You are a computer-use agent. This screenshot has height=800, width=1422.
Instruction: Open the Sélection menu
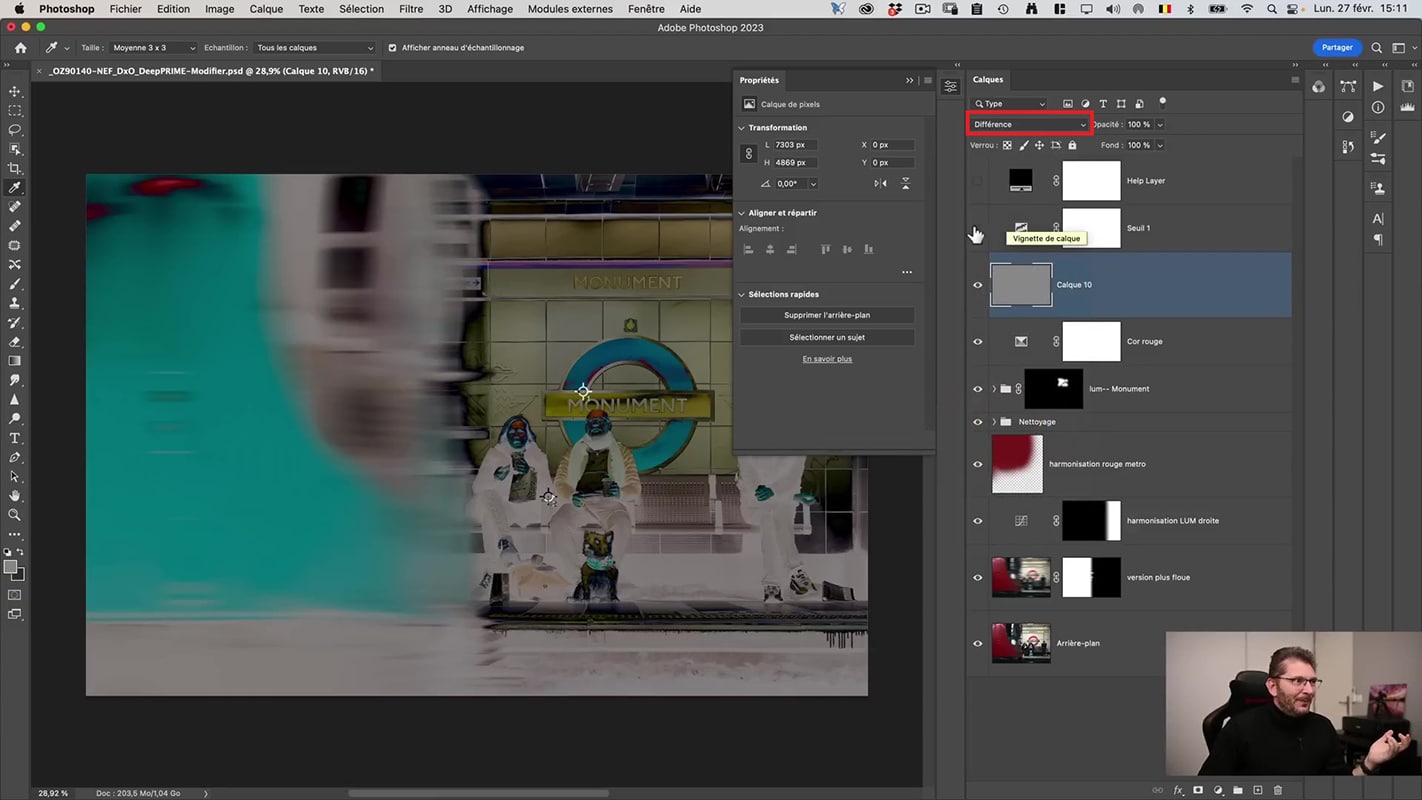361,9
